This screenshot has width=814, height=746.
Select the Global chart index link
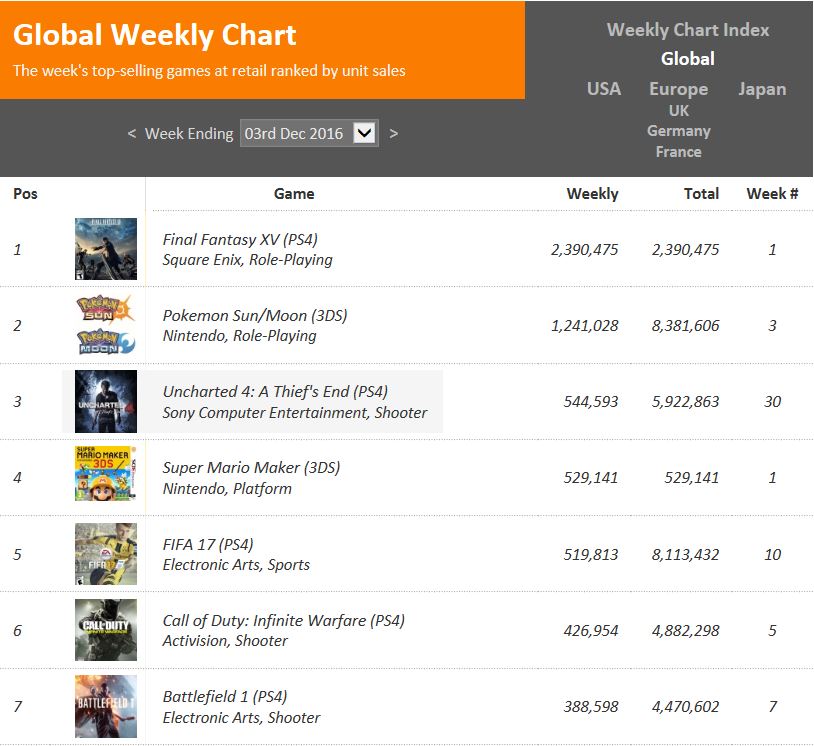688,59
